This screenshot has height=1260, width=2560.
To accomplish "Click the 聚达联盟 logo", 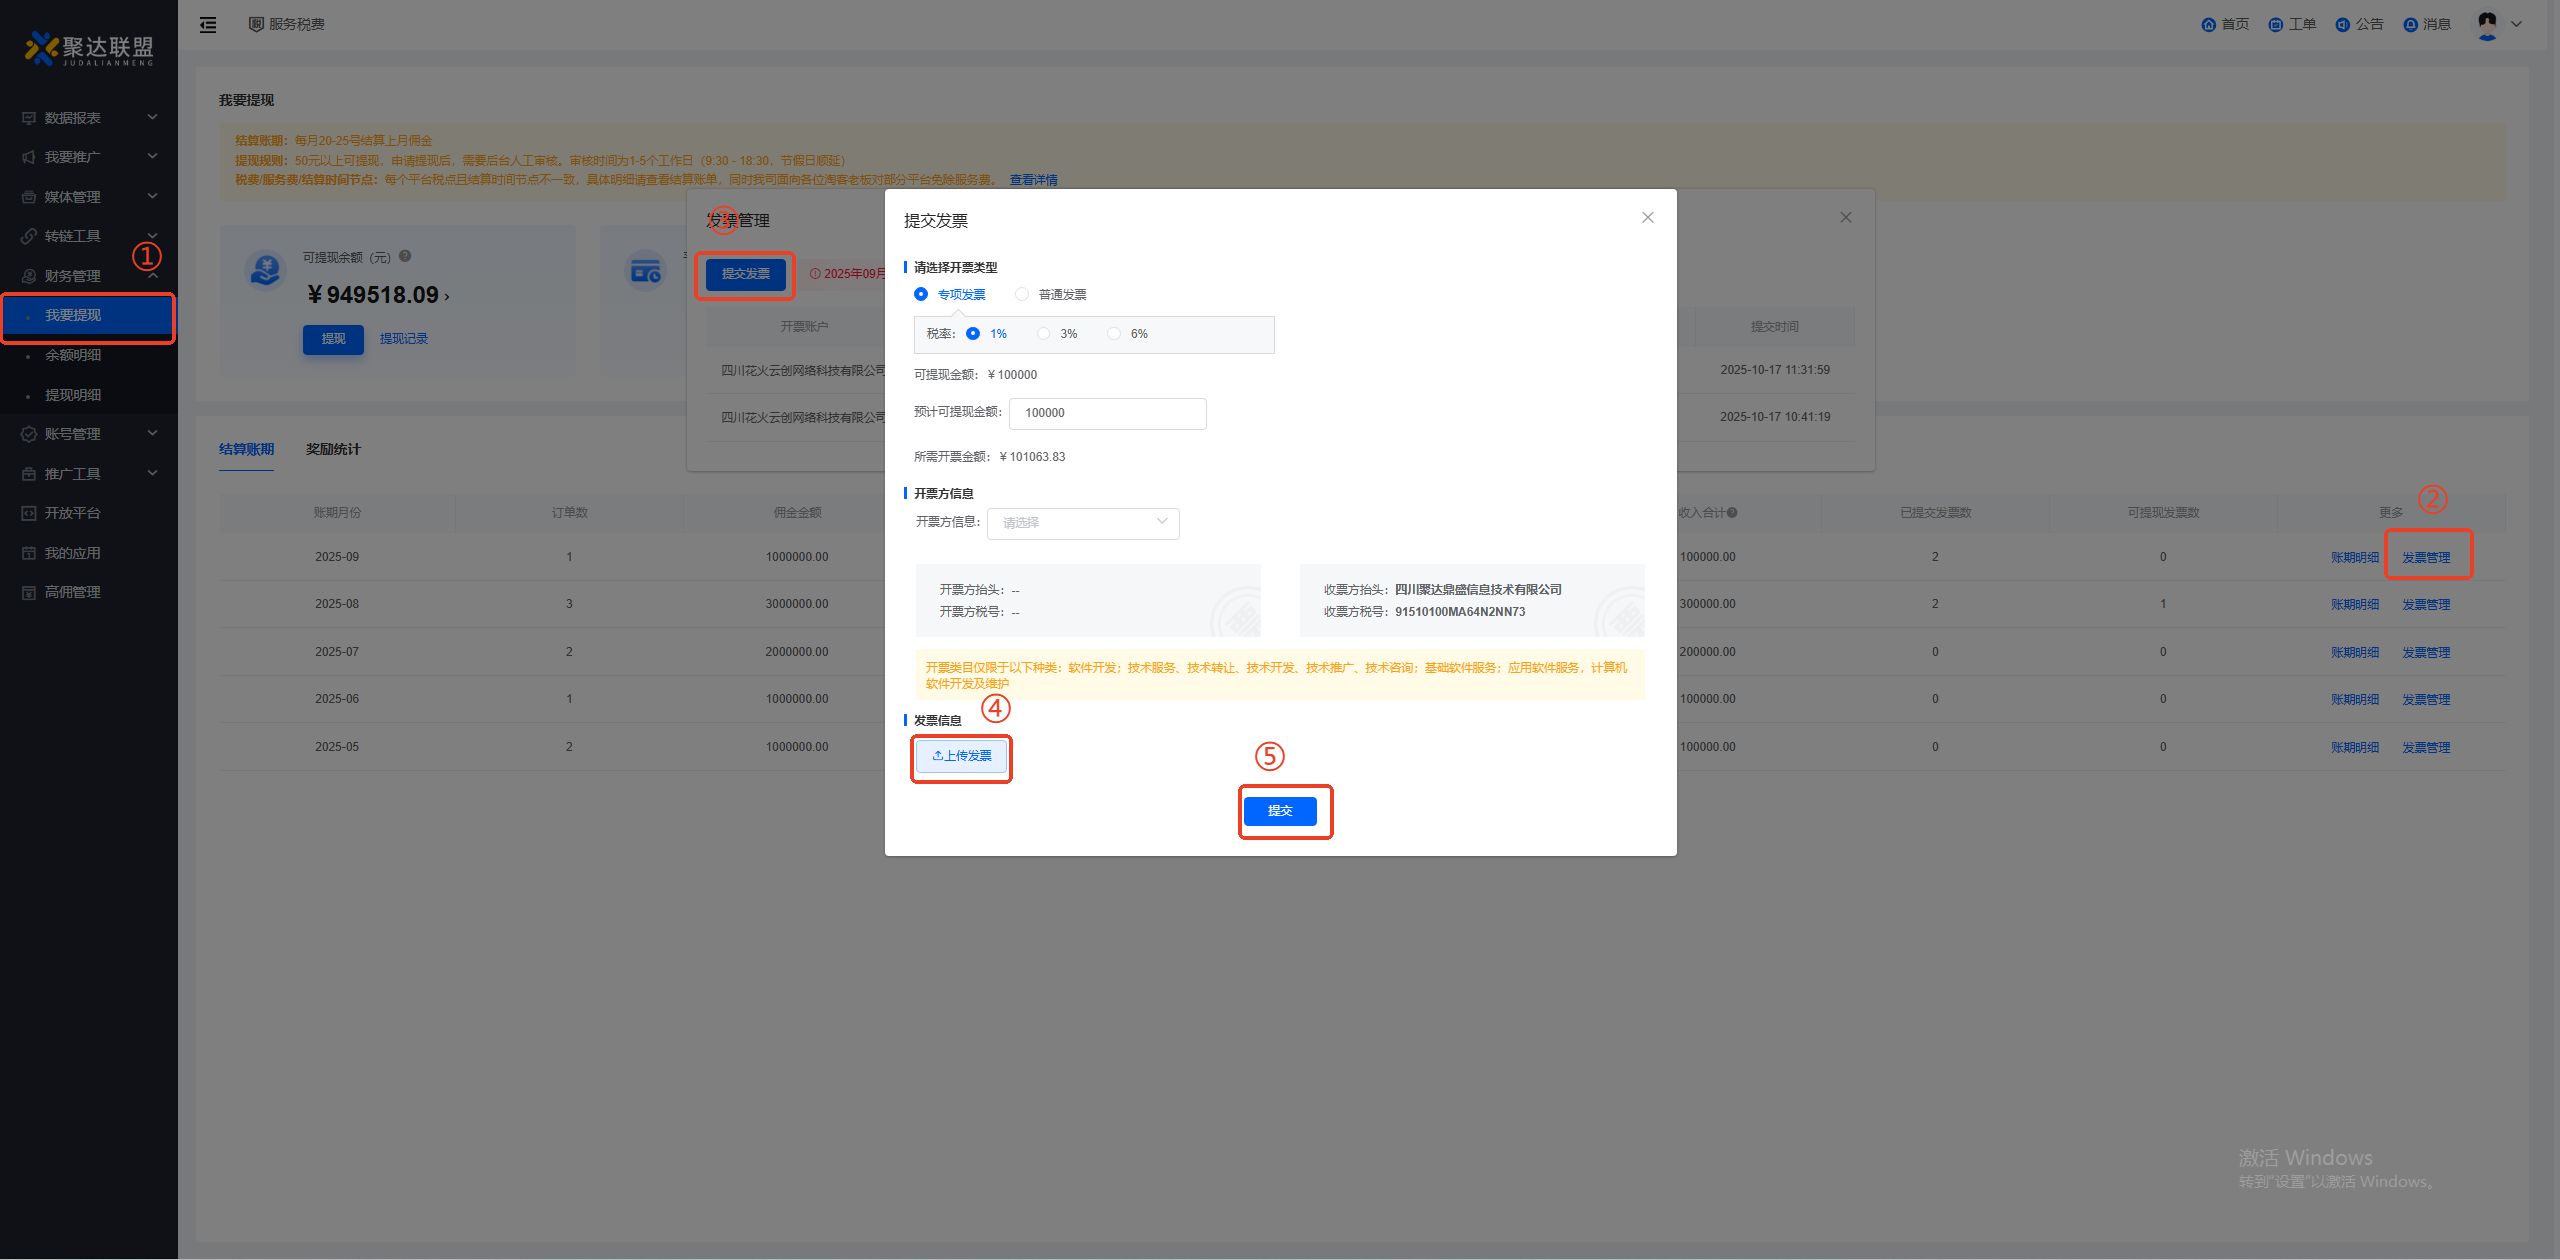I will coord(90,48).
